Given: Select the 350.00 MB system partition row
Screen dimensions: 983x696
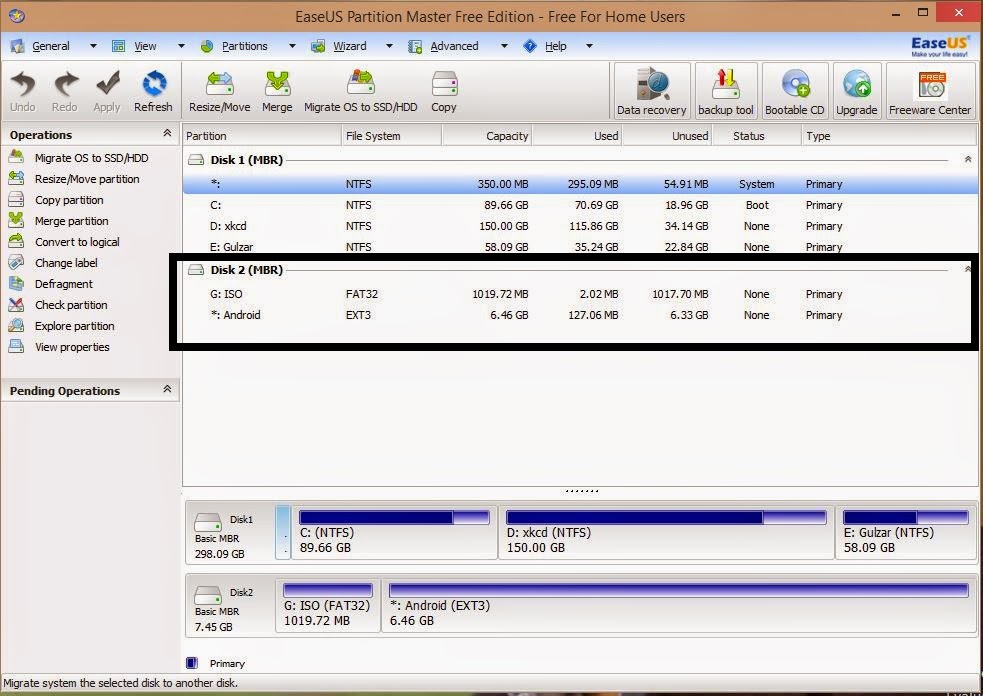Looking at the screenshot, I should (x=580, y=184).
